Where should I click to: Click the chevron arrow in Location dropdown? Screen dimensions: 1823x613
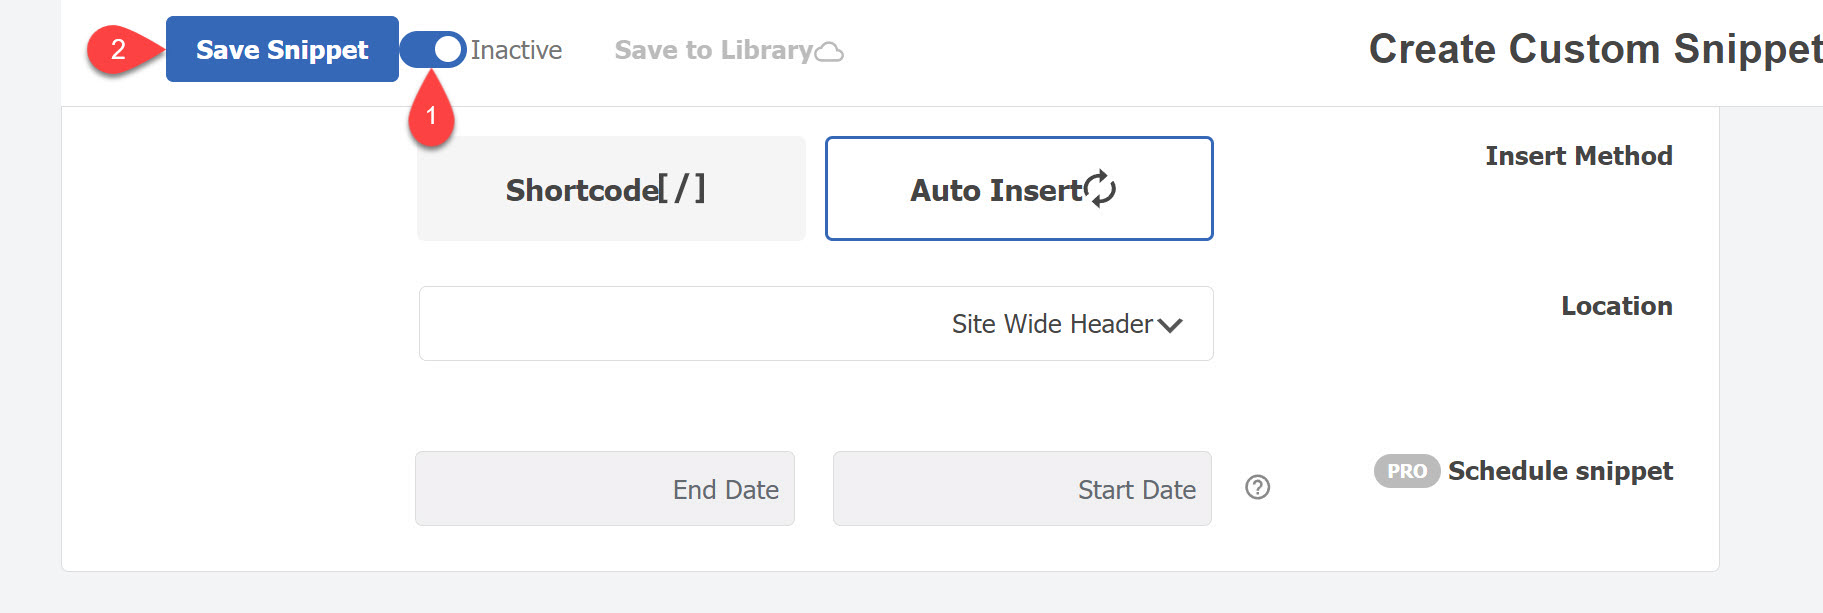click(x=1170, y=325)
